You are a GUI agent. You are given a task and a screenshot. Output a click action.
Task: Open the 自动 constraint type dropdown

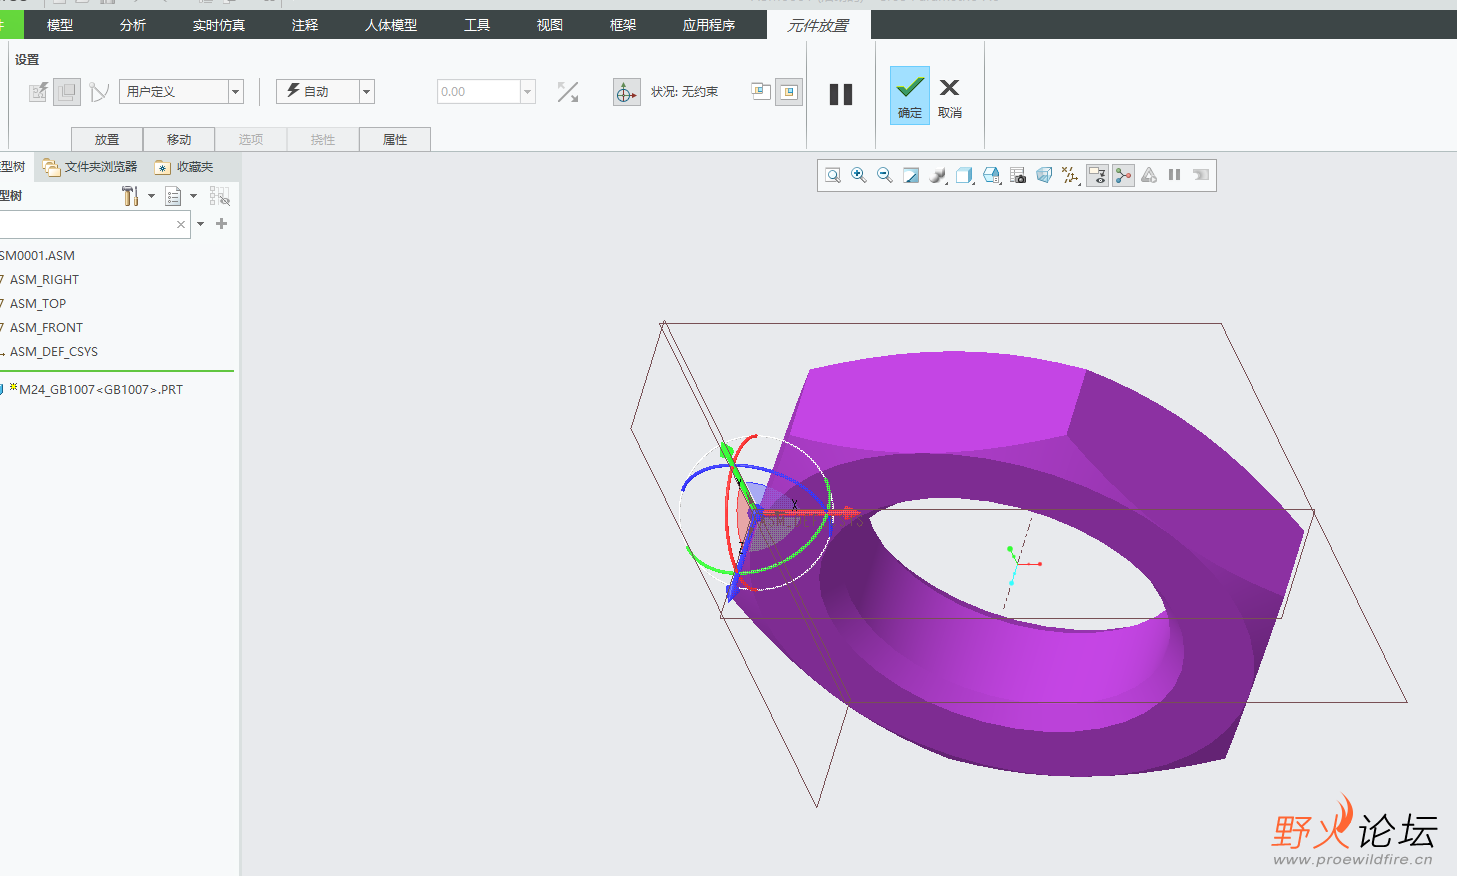pyautogui.click(x=367, y=92)
